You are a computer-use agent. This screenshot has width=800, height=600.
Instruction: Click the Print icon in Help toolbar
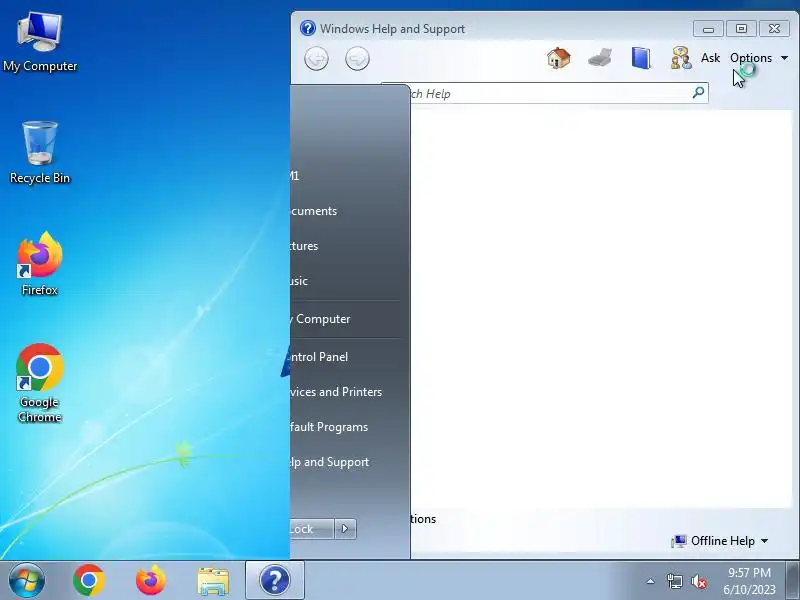600,58
